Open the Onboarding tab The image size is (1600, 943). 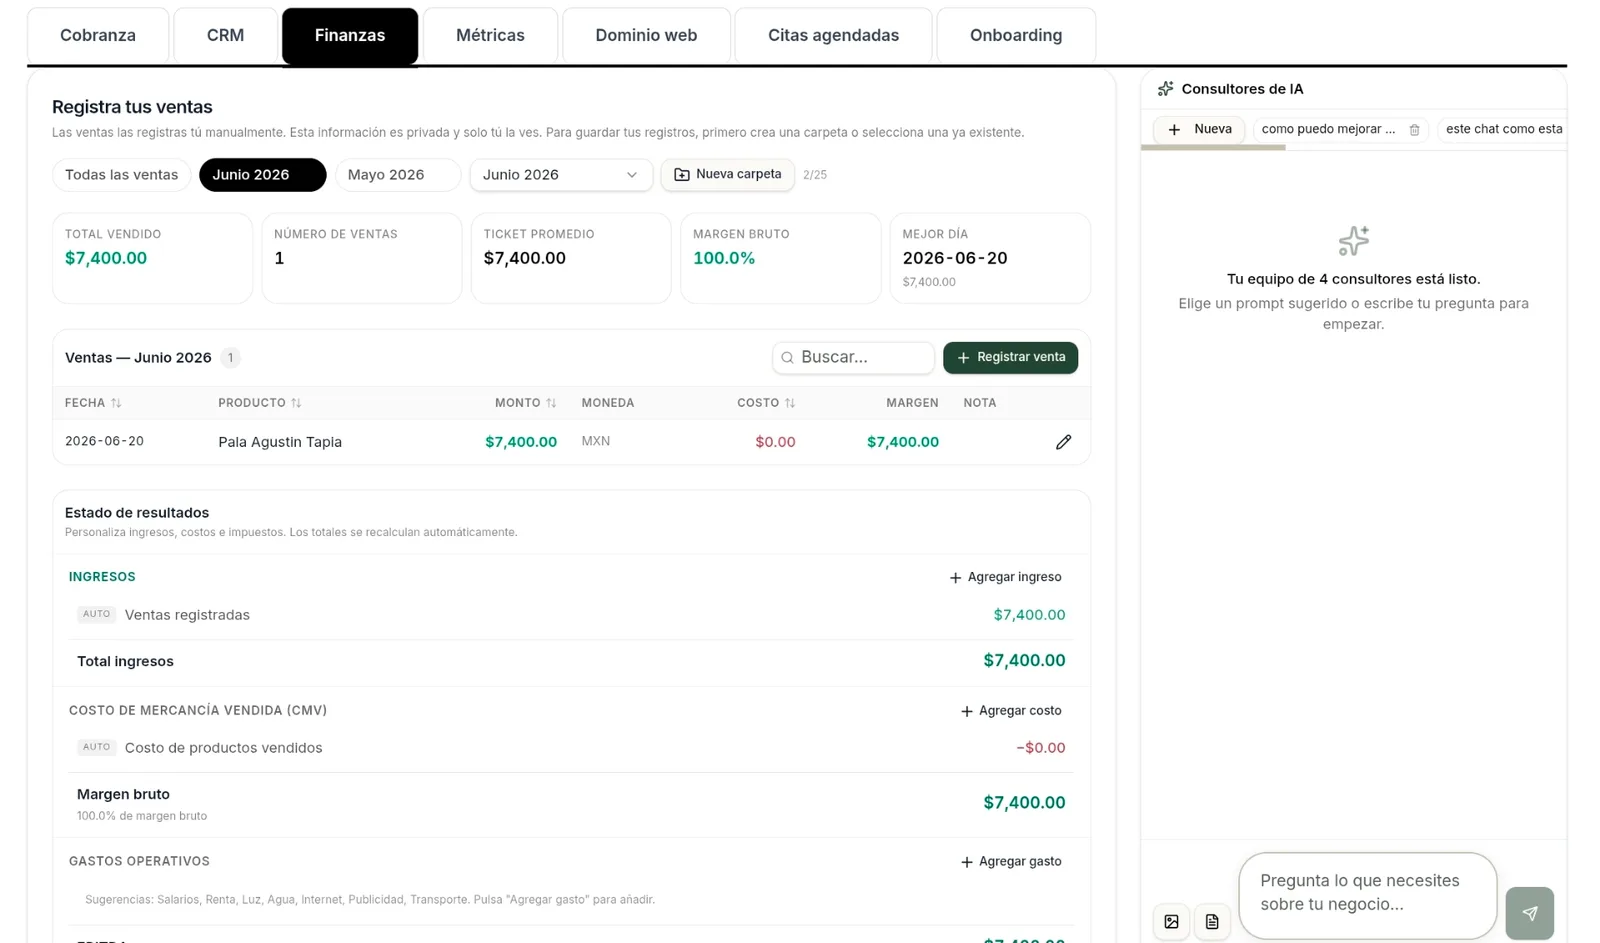pyautogui.click(x=1016, y=35)
